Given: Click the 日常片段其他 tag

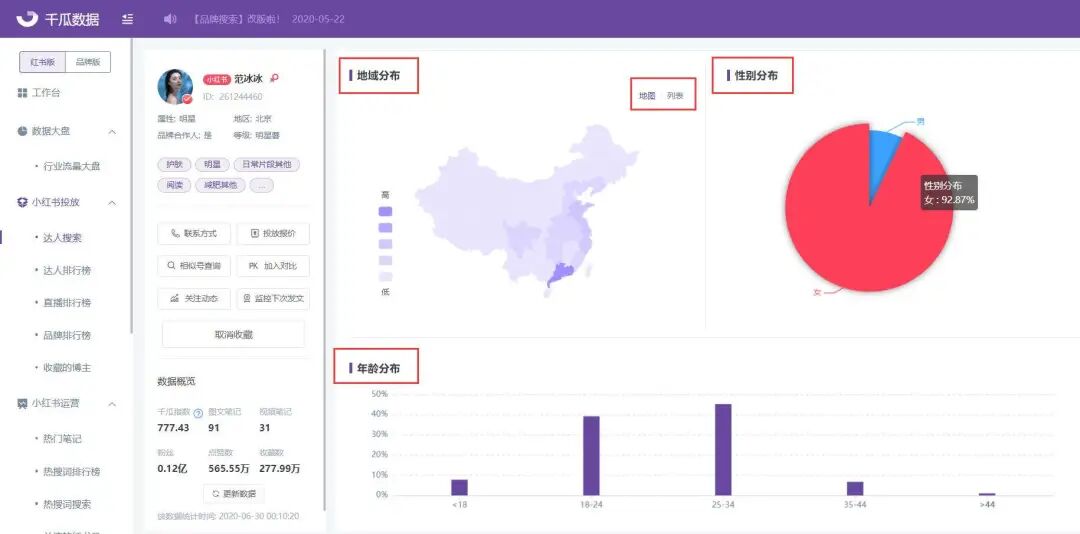Looking at the screenshot, I should (267, 165).
